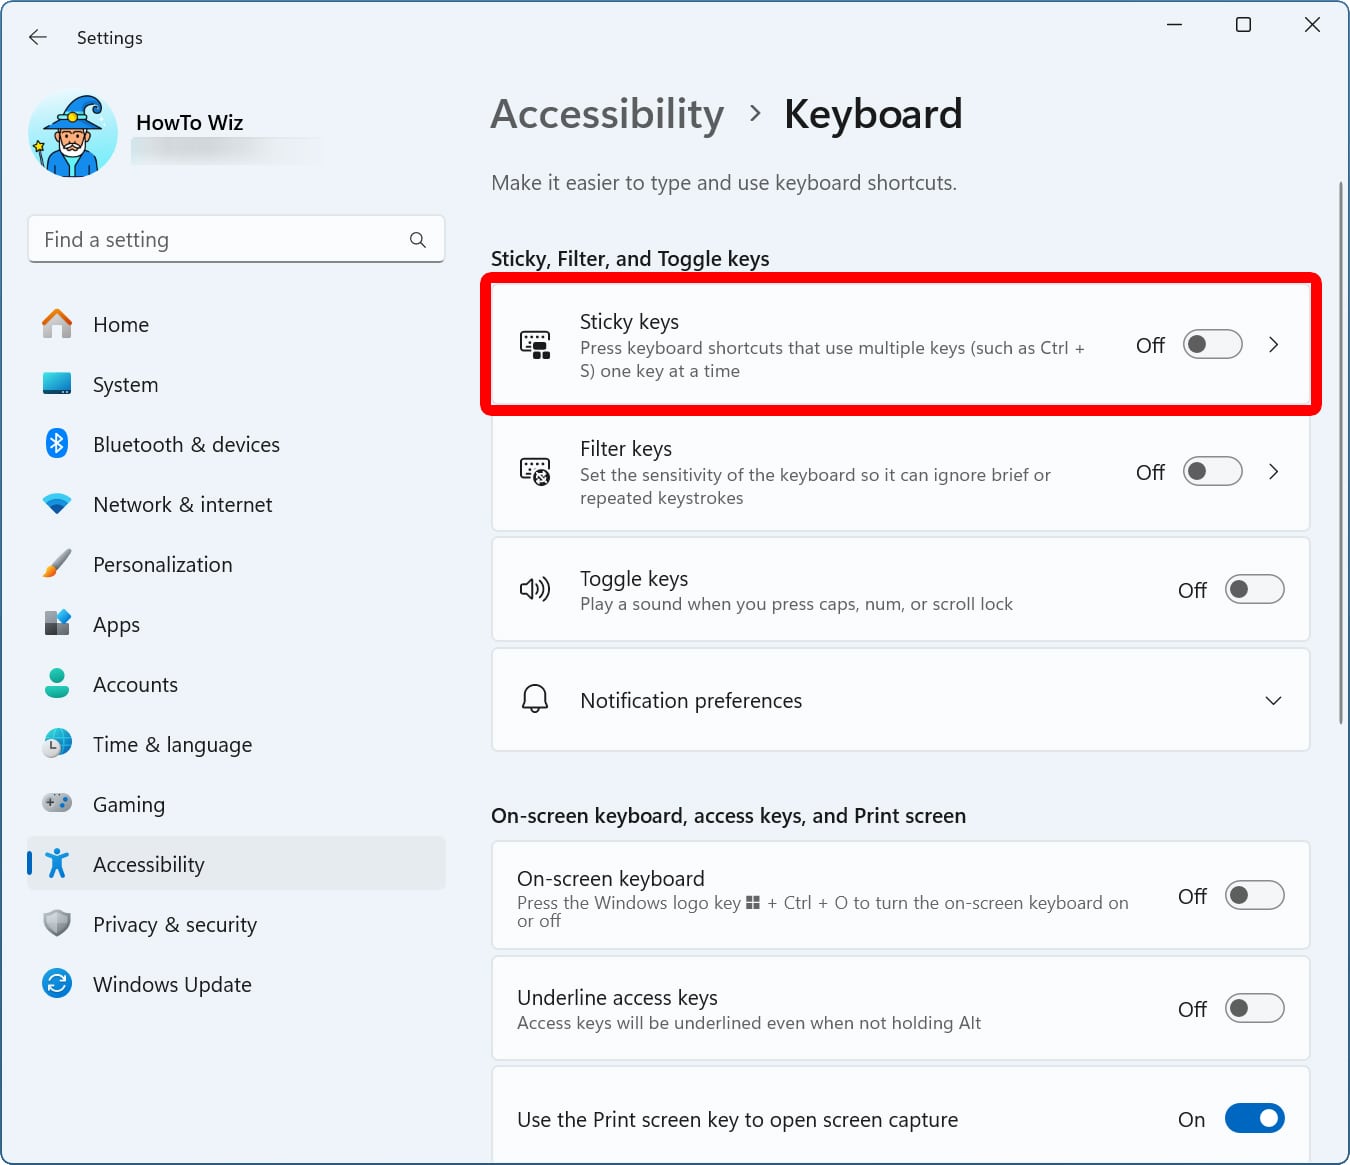Open detailed Sticky keys settings via chevron
Viewport: 1350px width, 1165px height.
1274,344
